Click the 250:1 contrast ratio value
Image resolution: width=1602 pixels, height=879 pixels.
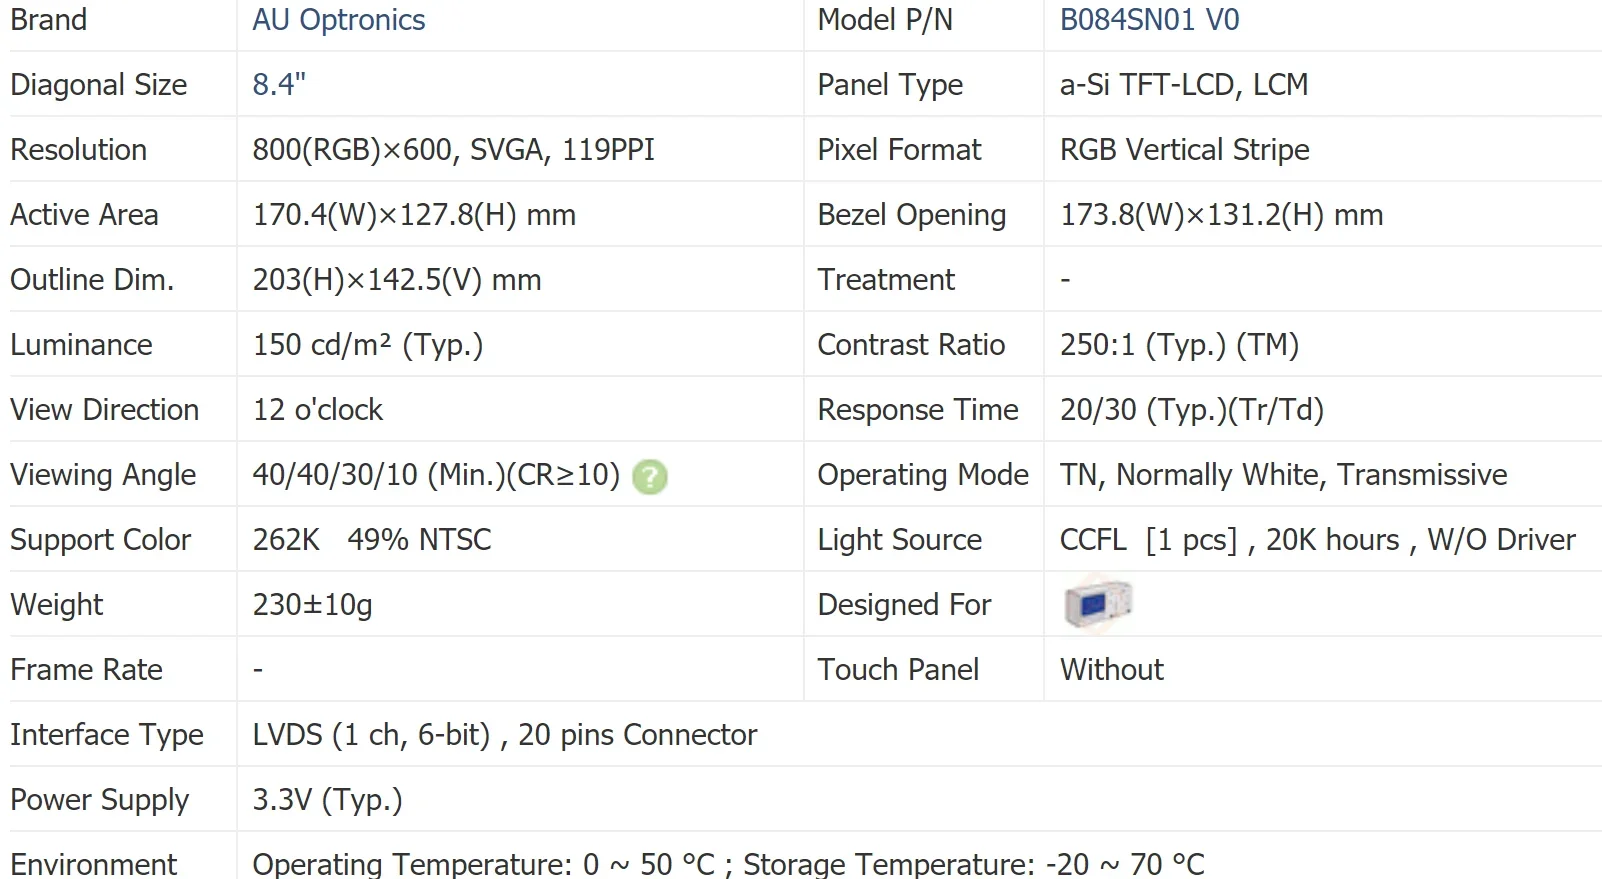click(x=1179, y=345)
